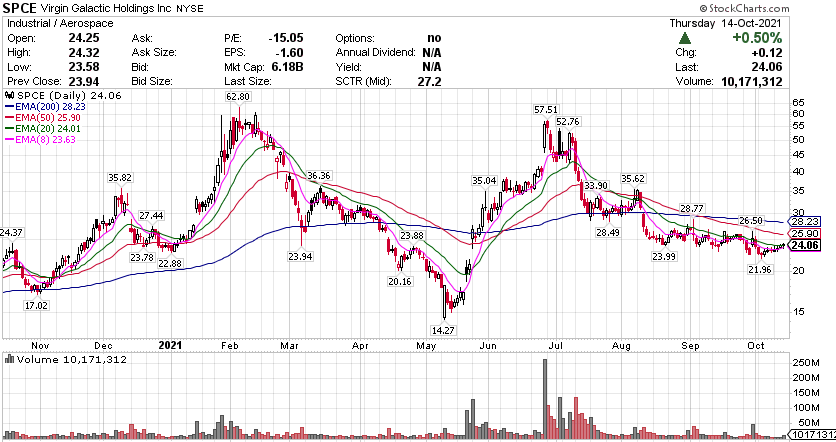Click the 28.23 EMA(200) axis price tag
Image resolution: width=836 pixels, height=442 pixels.
pos(805,221)
